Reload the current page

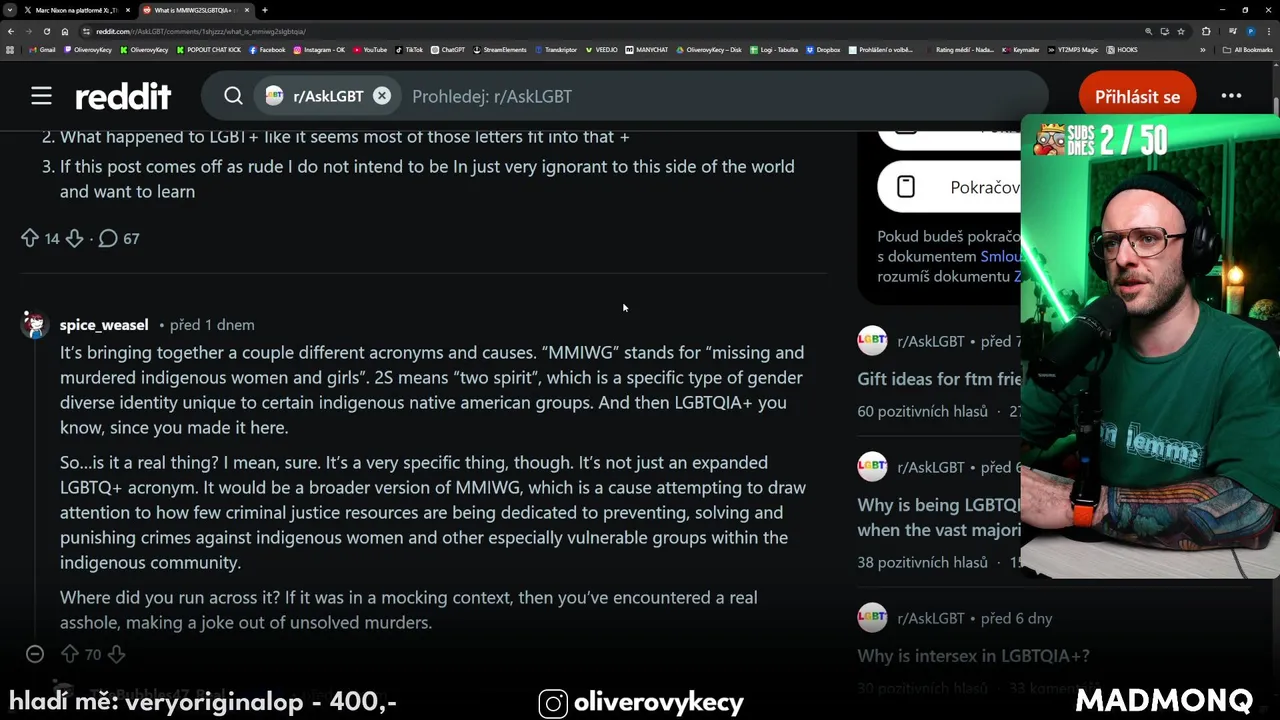coord(47,31)
